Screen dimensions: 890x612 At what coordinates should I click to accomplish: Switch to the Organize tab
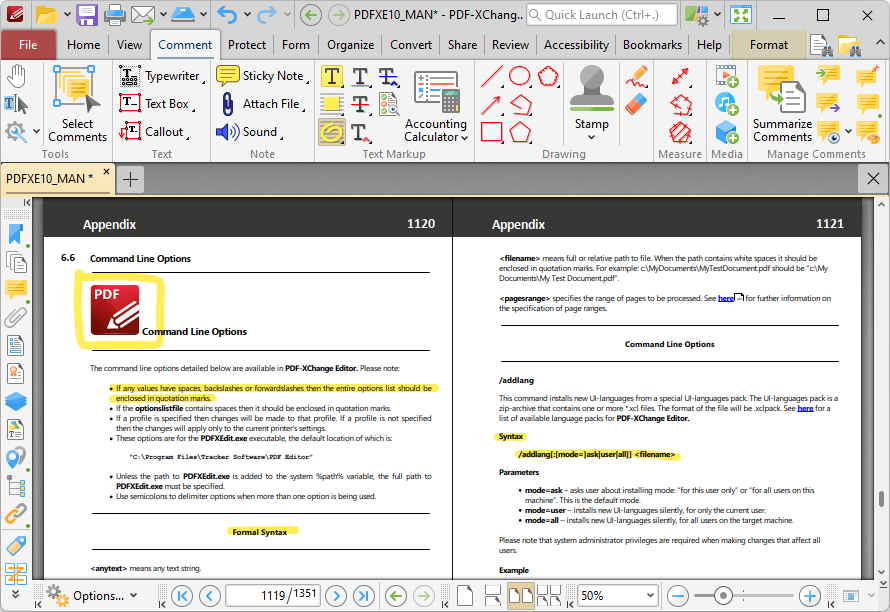(x=350, y=45)
